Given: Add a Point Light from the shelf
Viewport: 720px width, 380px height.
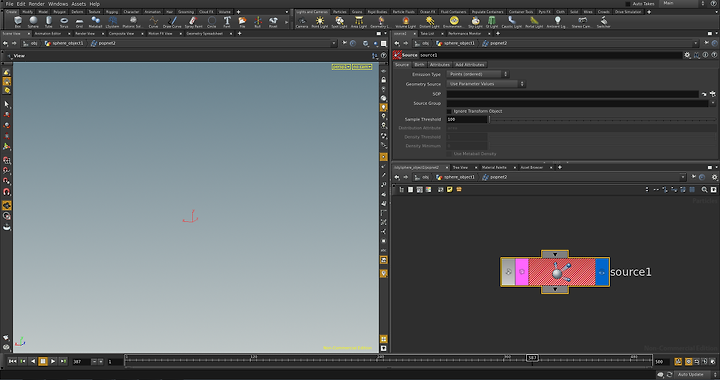Looking at the screenshot, I should [x=320, y=22].
